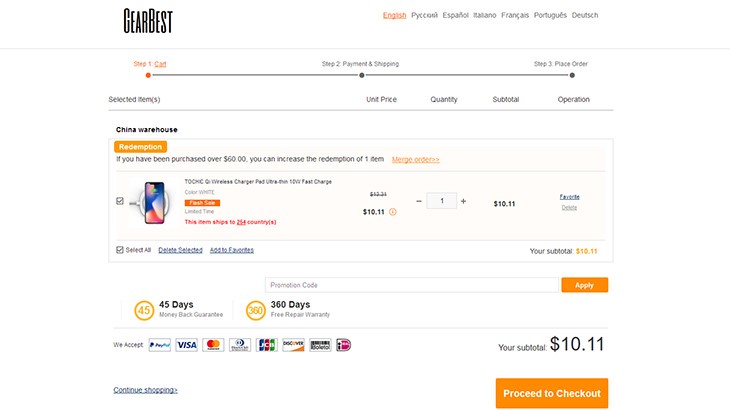The width and height of the screenshot is (730, 410).
Task: Uncheck the TOCHIC charger item checkbox
Action: 120,201
